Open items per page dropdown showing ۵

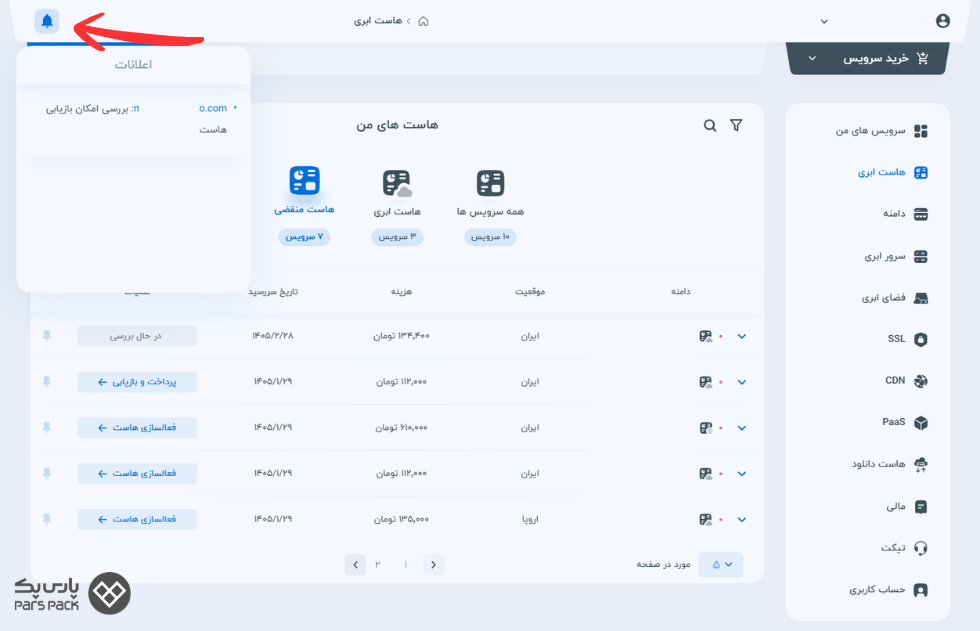coord(721,565)
